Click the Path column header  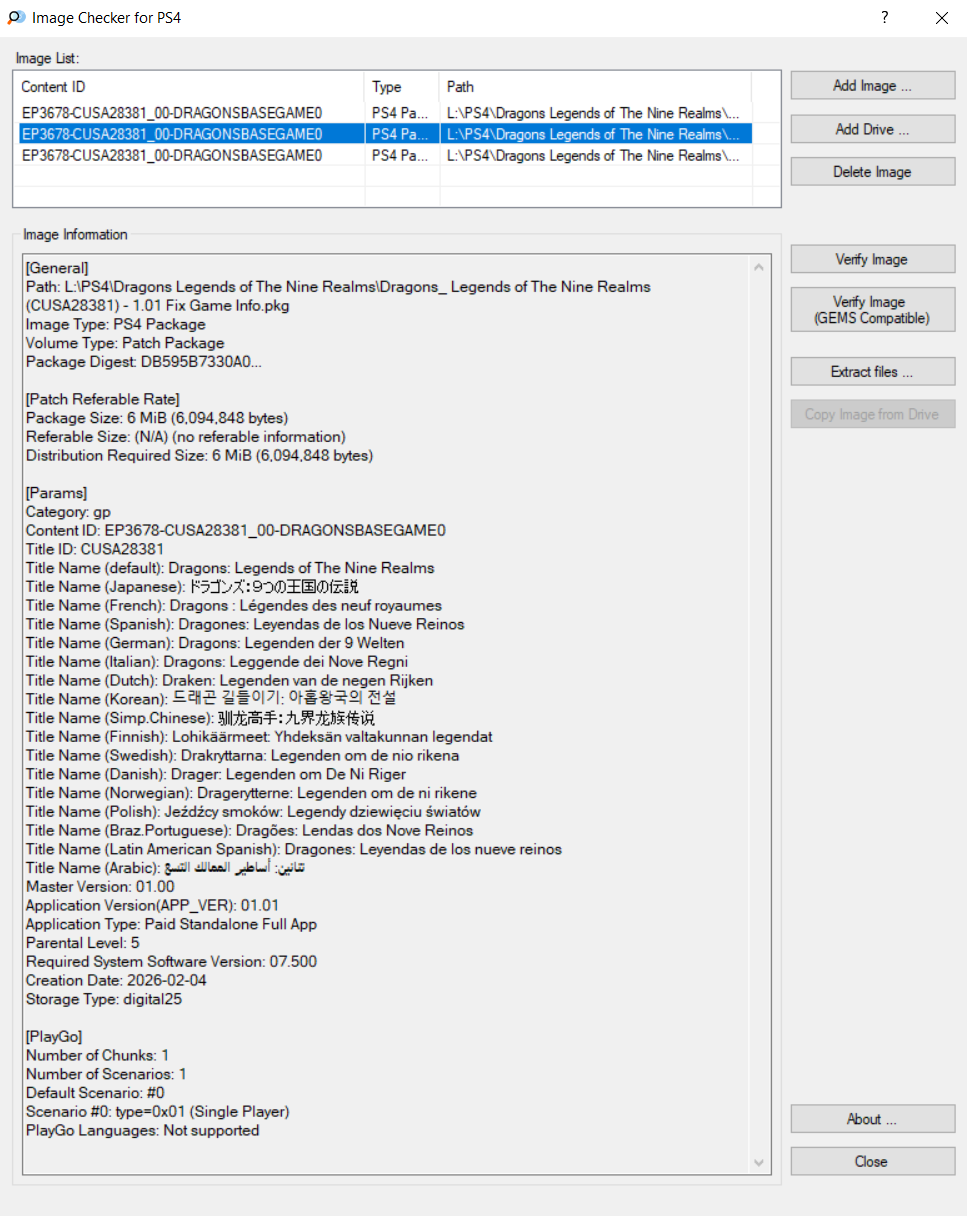click(x=596, y=87)
